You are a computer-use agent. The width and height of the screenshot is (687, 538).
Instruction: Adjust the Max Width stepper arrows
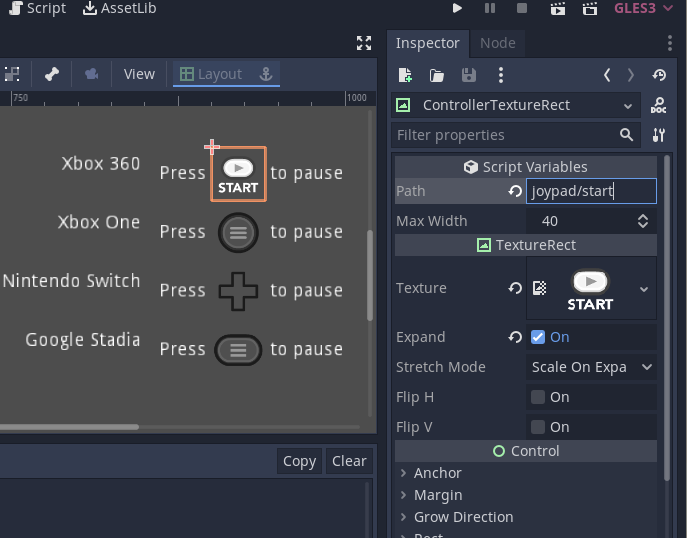coord(643,221)
